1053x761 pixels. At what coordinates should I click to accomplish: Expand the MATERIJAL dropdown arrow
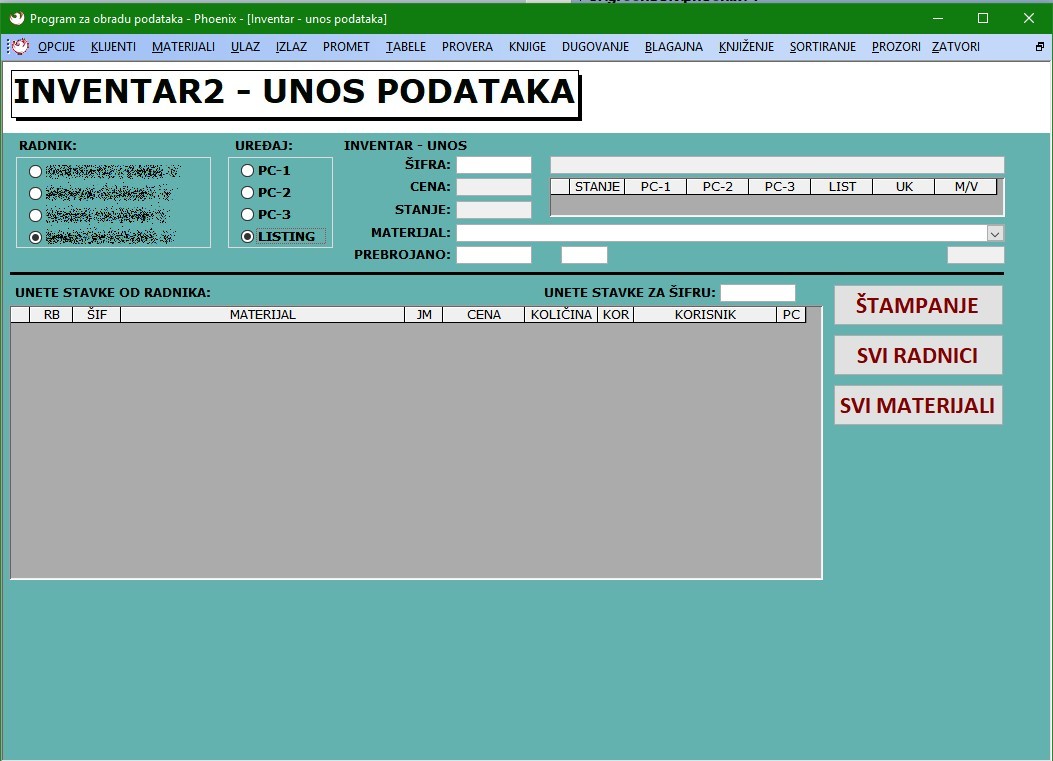pyautogui.click(x=995, y=233)
